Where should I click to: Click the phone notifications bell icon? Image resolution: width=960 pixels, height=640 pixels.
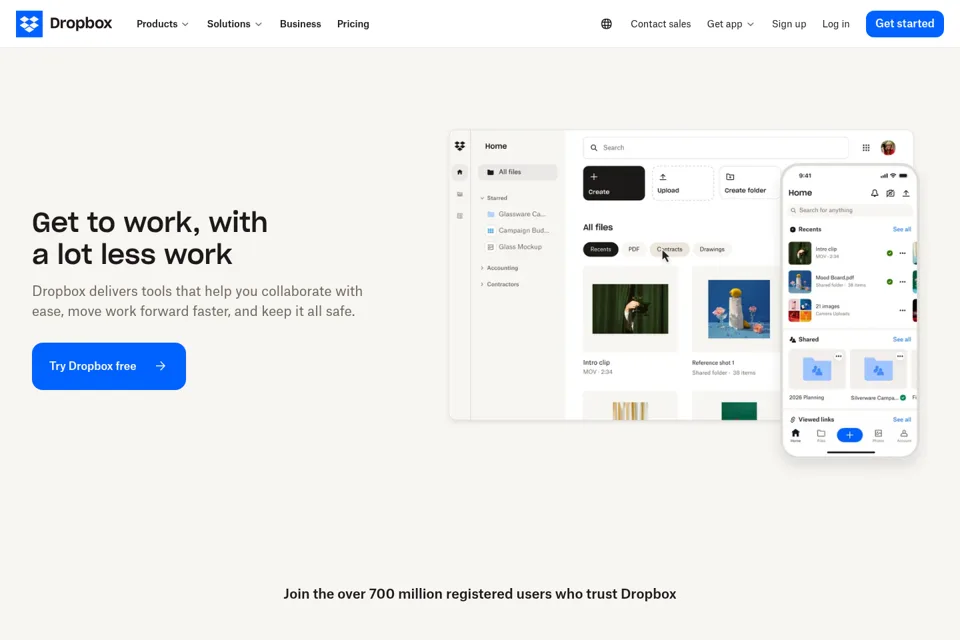pos(874,193)
